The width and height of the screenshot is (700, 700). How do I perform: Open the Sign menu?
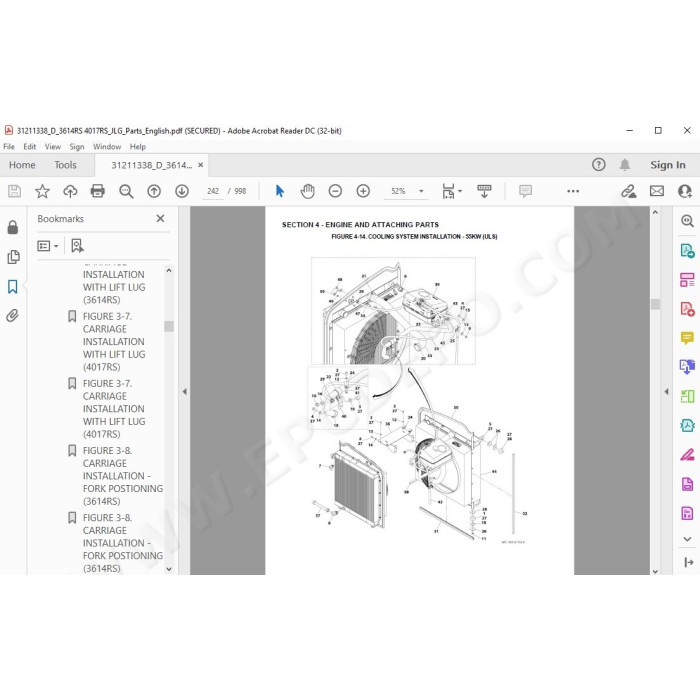coord(77,146)
